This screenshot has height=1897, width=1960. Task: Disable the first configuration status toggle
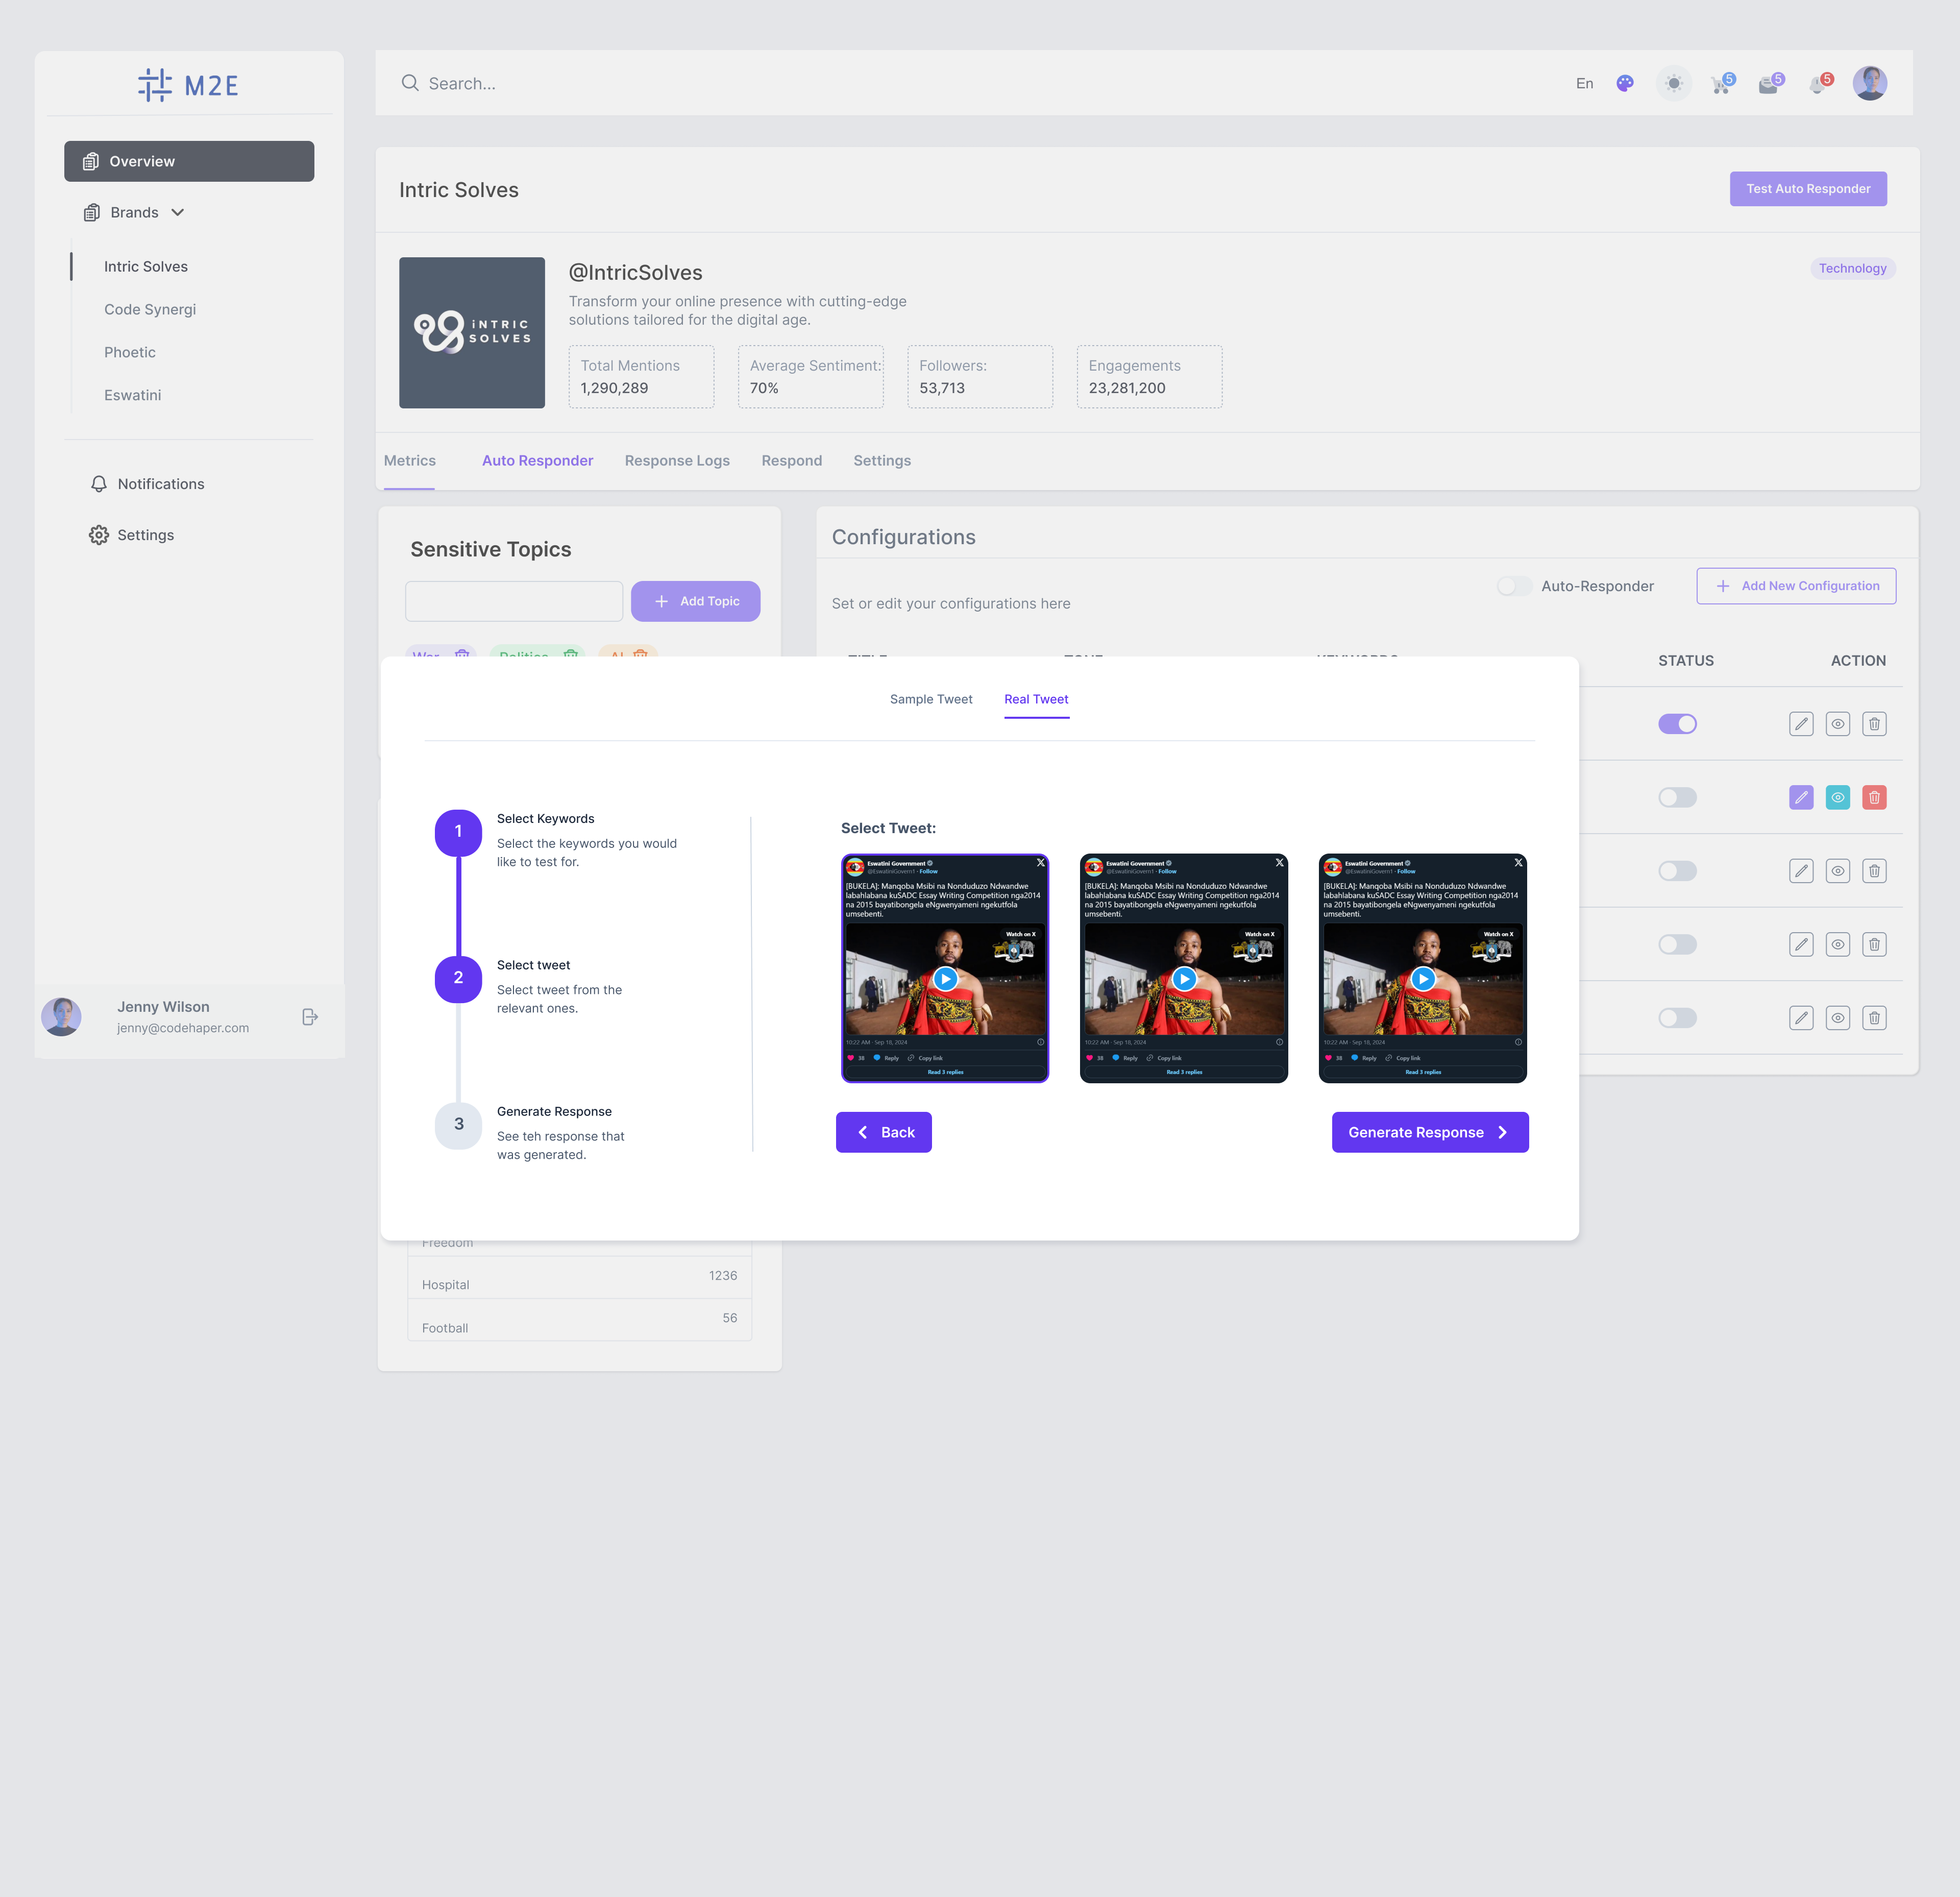[x=1677, y=724]
